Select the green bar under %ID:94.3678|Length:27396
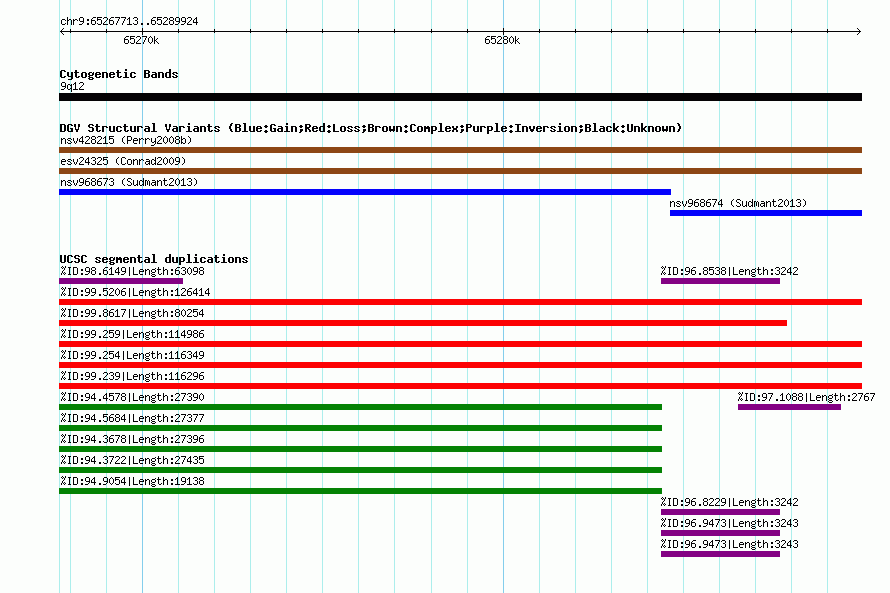Image resolution: width=890 pixels, height=593 pixels. [360, 449]
